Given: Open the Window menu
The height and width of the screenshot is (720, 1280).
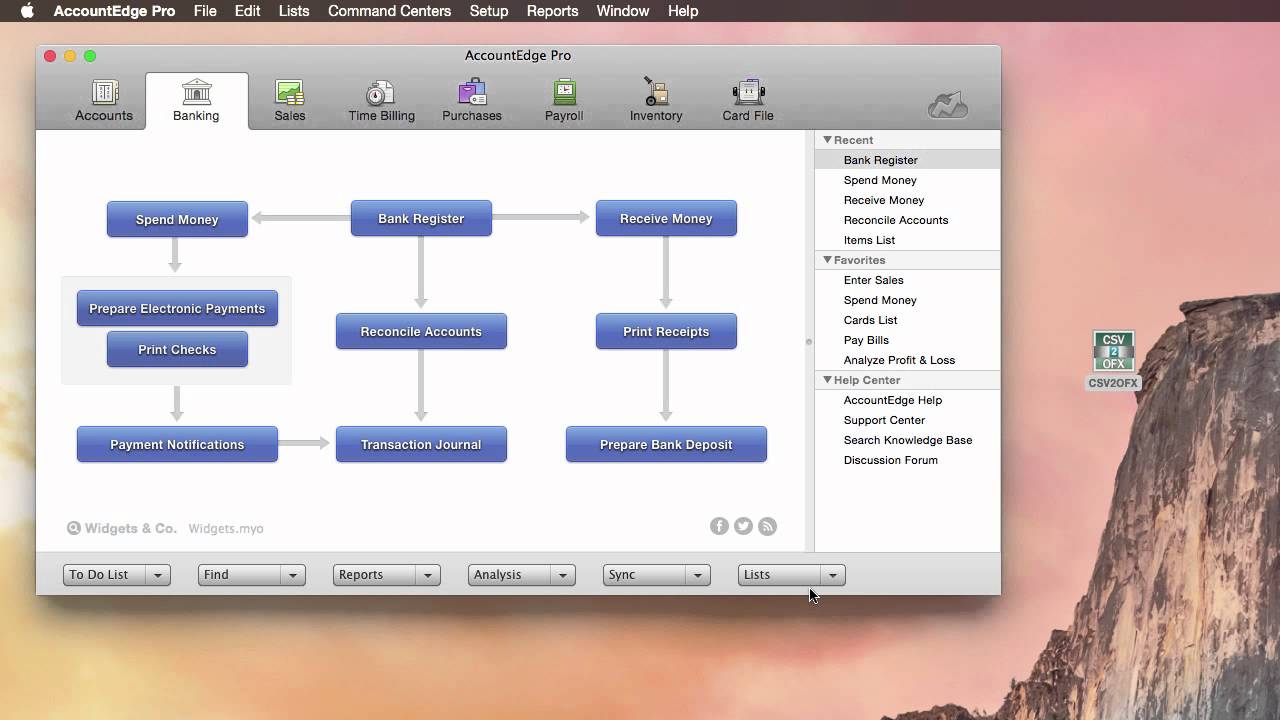Looking at the screenshot, I should 623,11.
